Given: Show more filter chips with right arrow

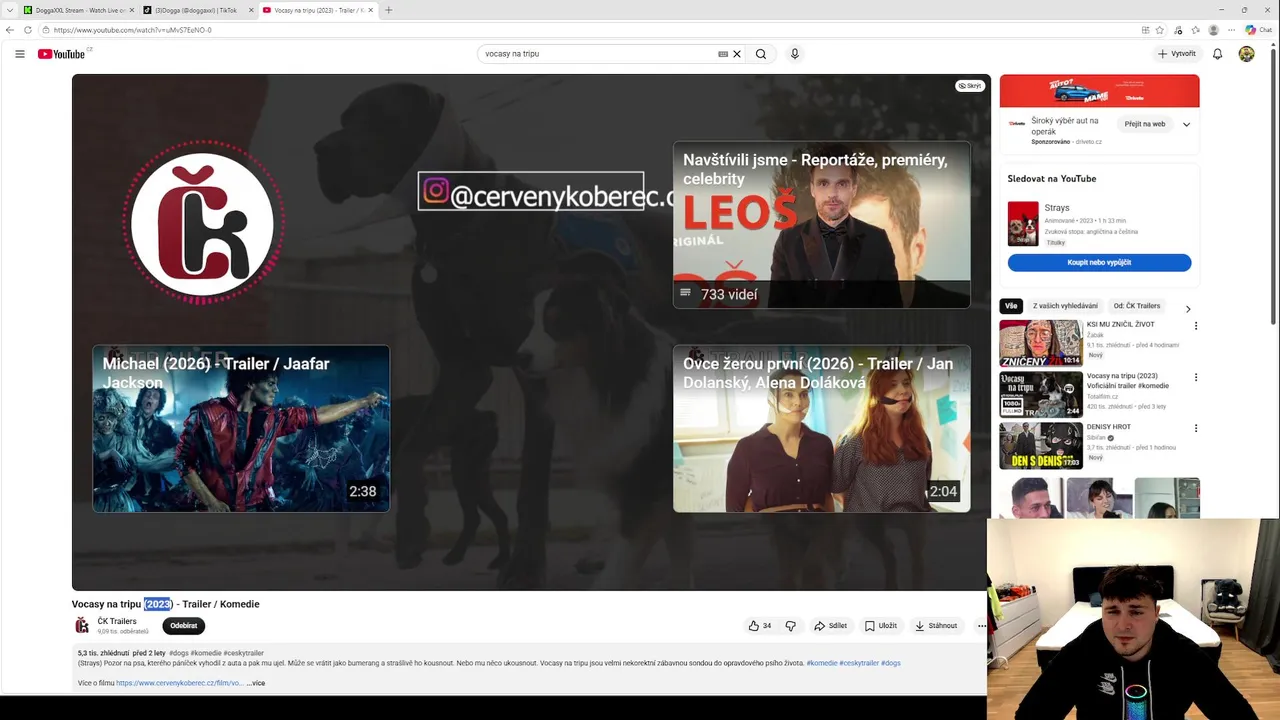Looking at the screenshot, I should pos(1188,308).
